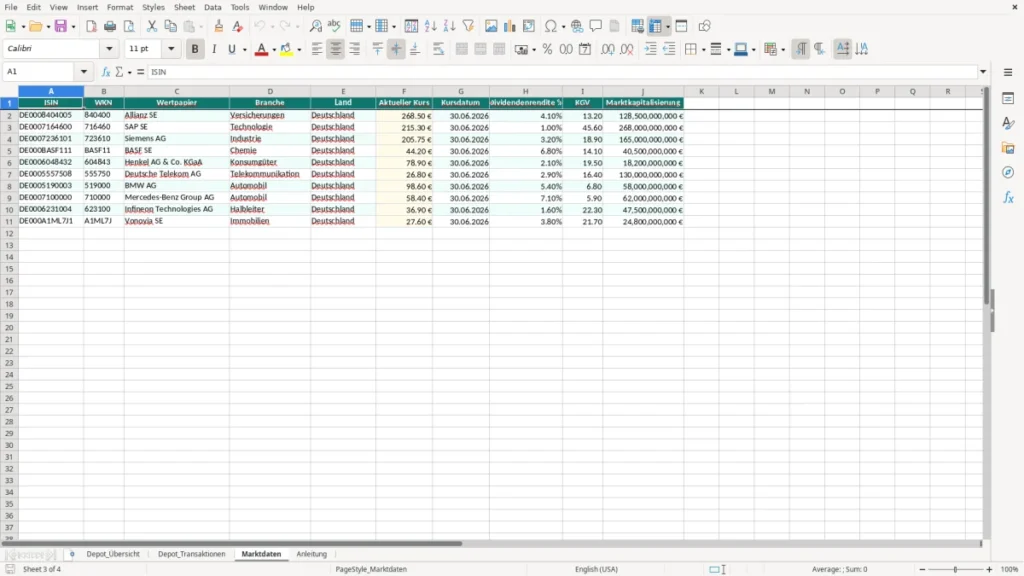The image size is (1024, 576).
Task: Open the Data menu
Action: pos(212,7)
